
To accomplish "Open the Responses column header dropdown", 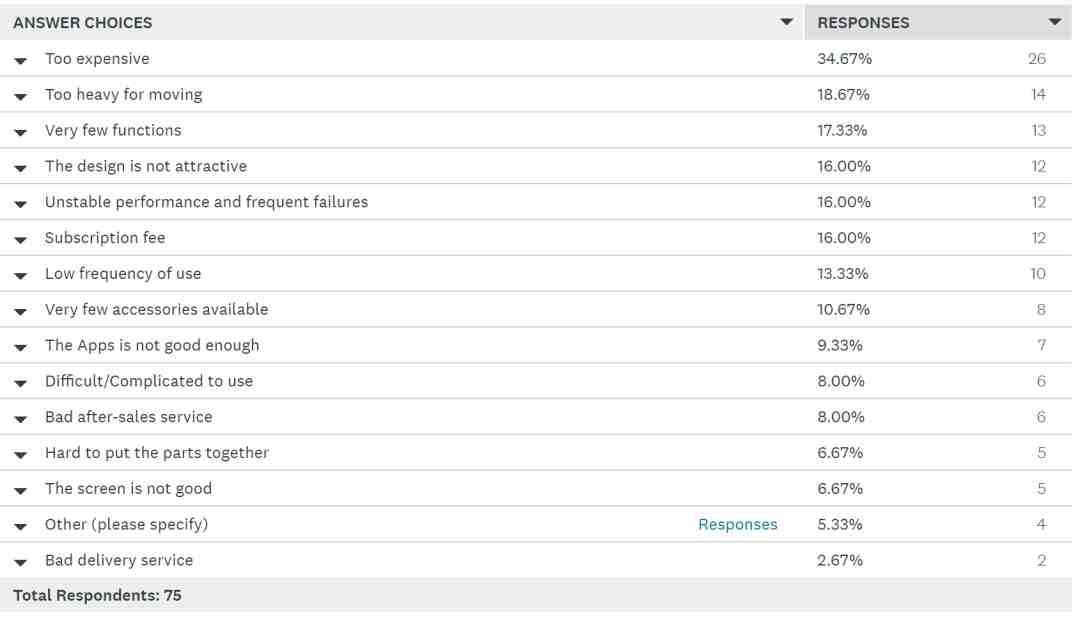I will click(x=1055, y=22).
